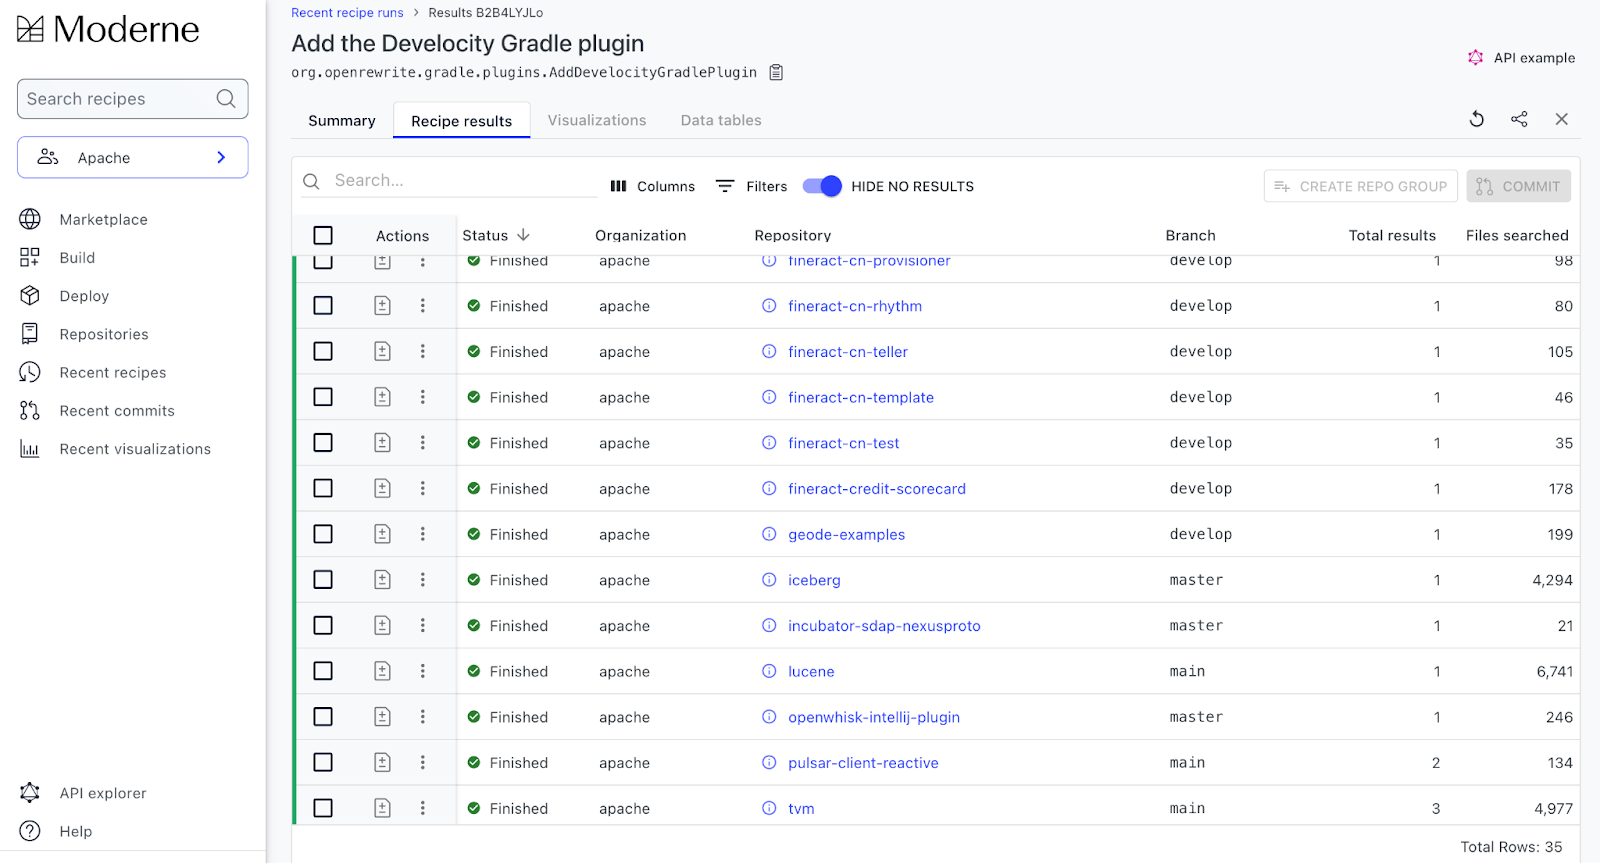Open diff icon for tvm row

point(382,808)
